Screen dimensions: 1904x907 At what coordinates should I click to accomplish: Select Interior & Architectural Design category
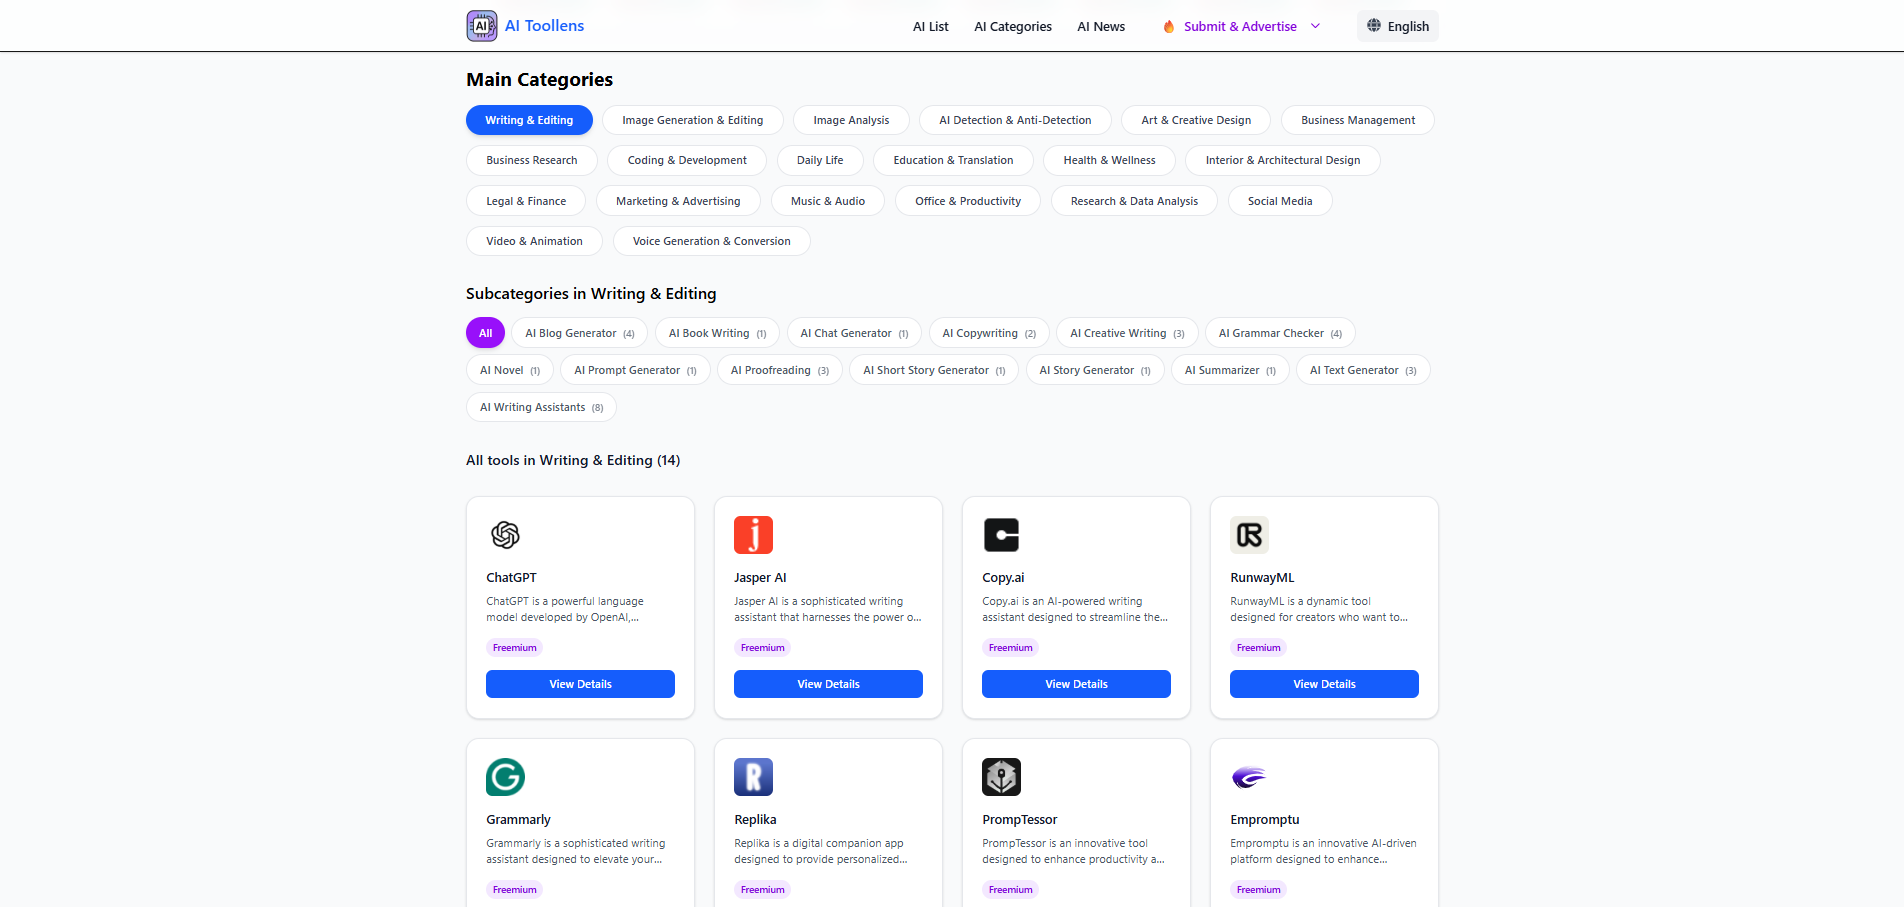[x=1283, y=160]
